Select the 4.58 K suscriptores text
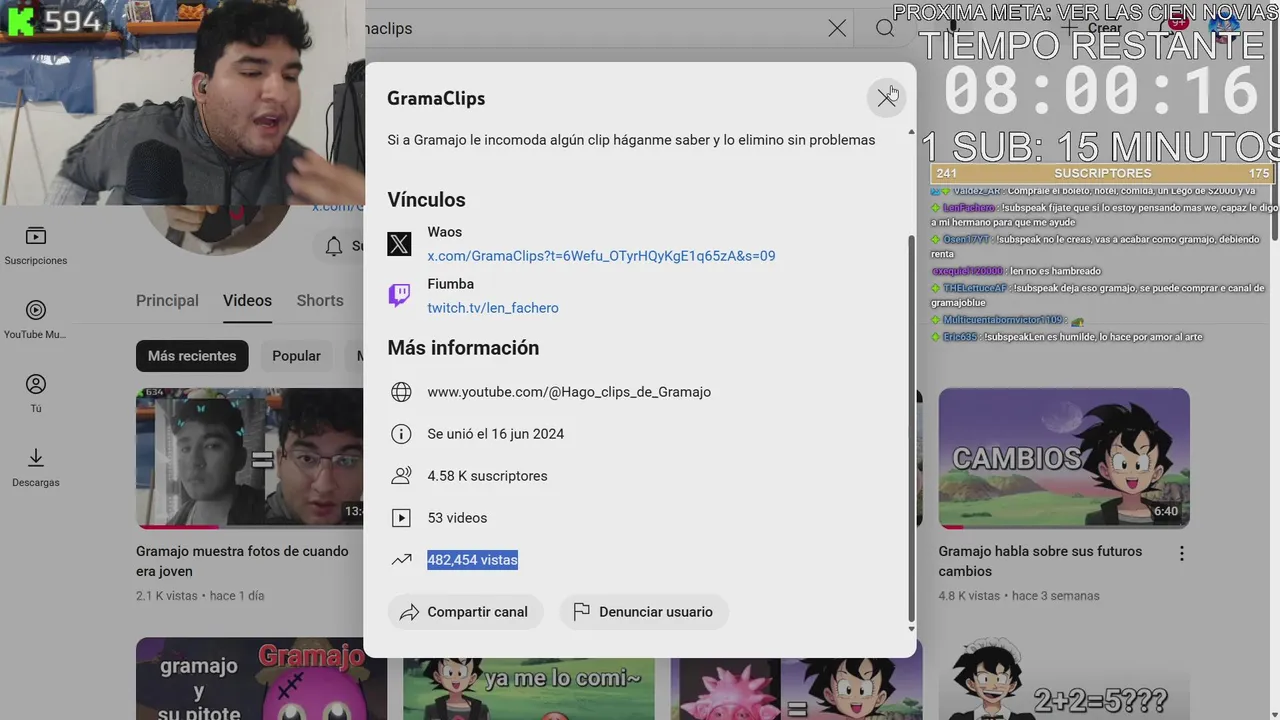The height and width of the screenshot is (720, 1280). click(x=487, y=476)
